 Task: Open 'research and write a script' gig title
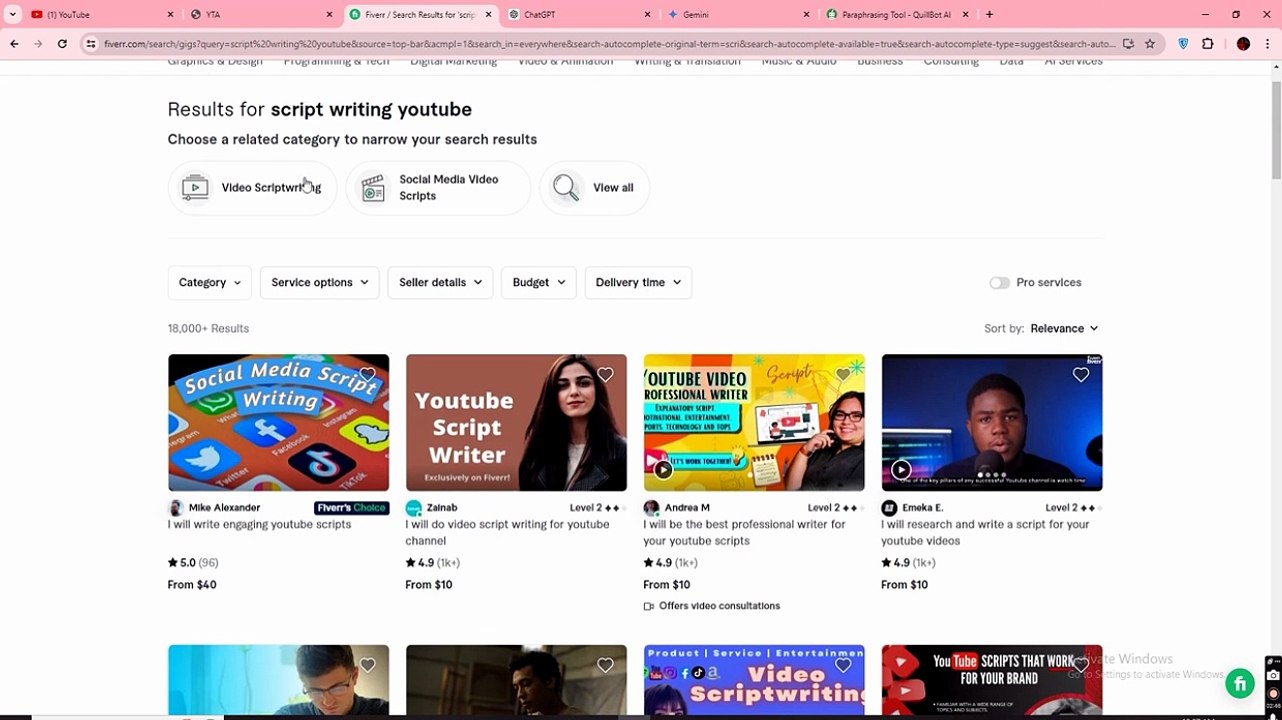985,533
